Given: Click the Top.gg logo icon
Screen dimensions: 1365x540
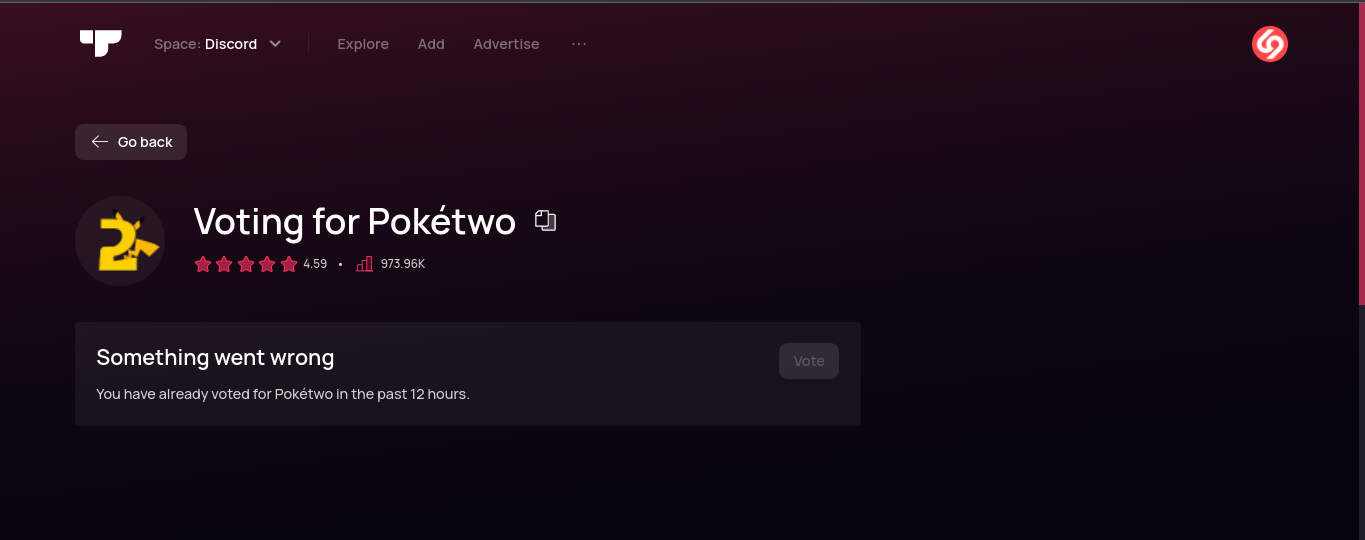Looking at the screenshot, I should (100, 43).
